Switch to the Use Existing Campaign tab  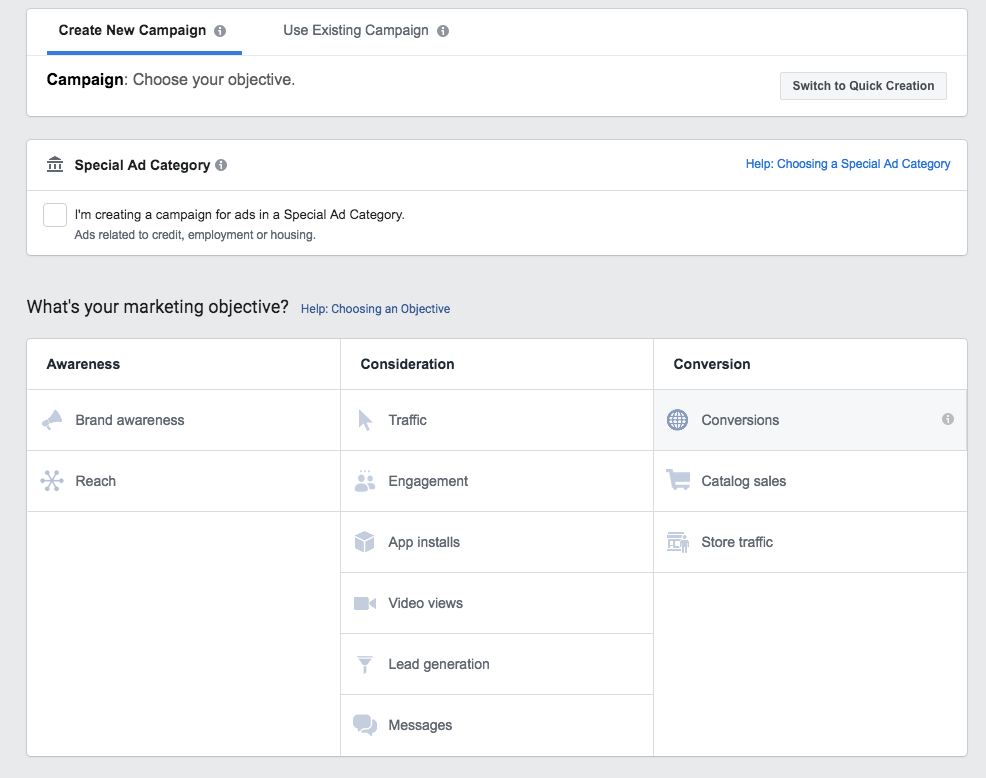(x=355, y=31)
